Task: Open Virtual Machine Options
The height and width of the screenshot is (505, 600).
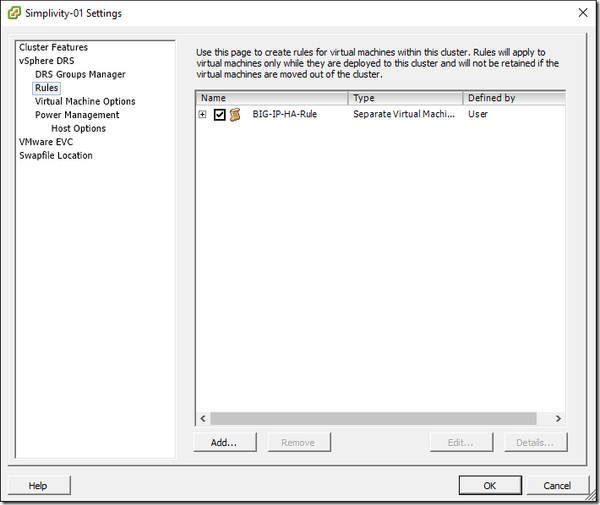Action: 85,101
